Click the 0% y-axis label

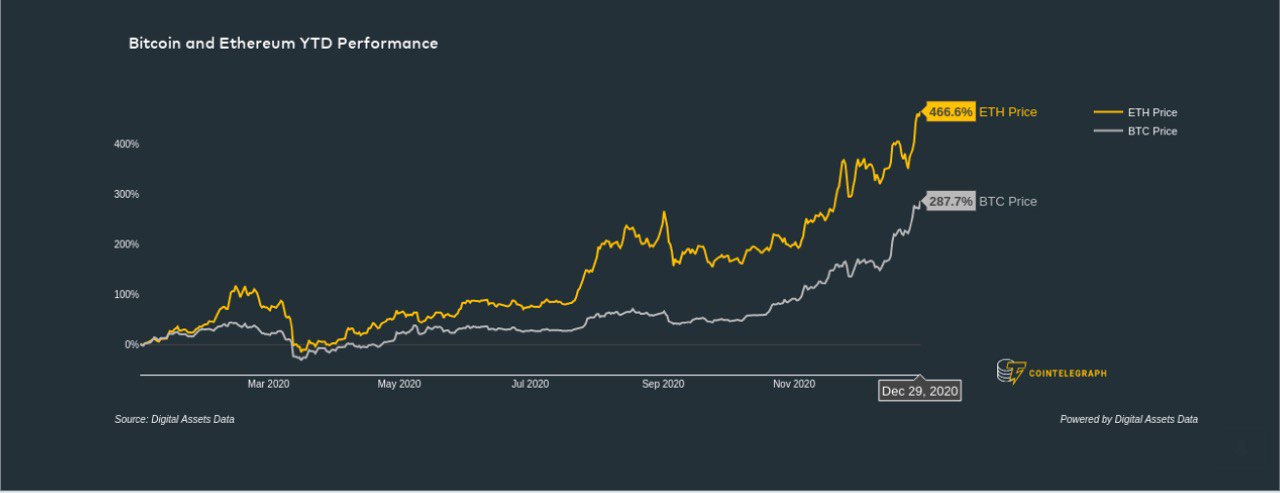coord(132,344)
